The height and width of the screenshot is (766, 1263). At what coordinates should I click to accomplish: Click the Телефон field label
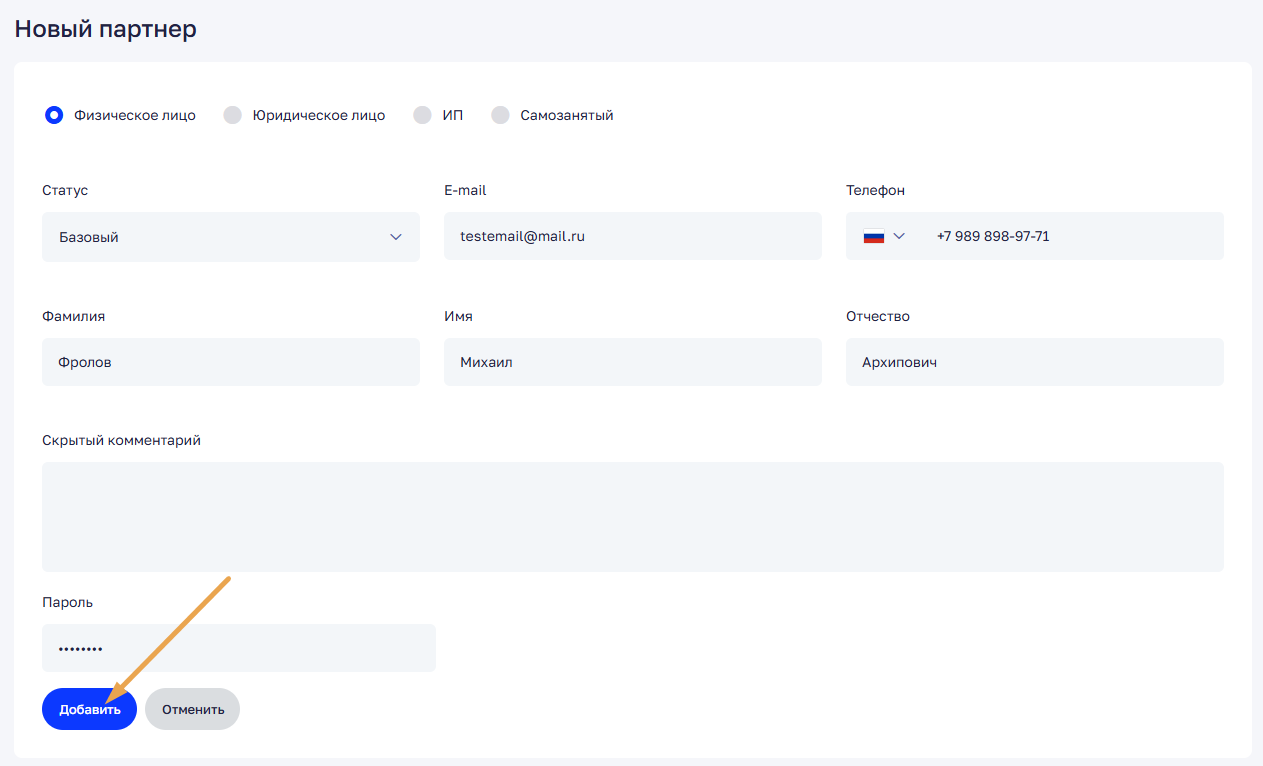875,190
